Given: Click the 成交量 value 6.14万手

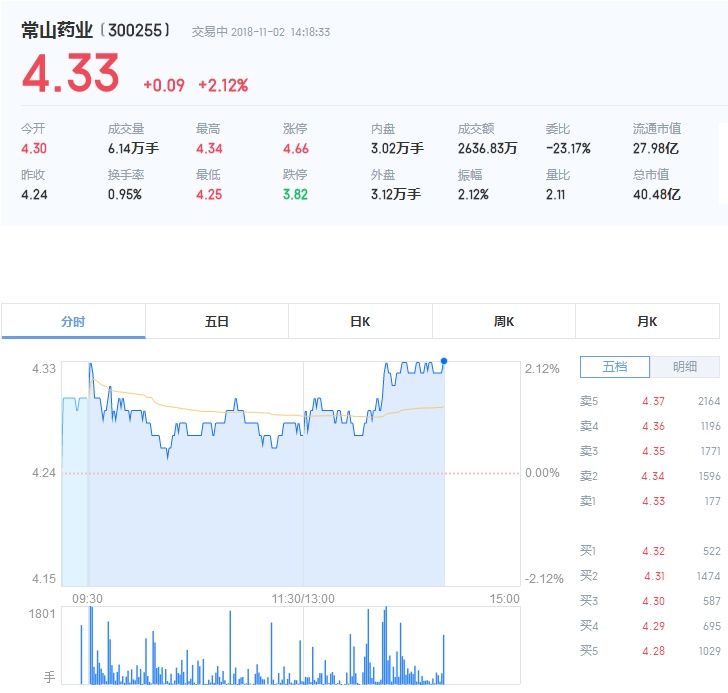Looking at the screenshot, I should coord(133,149).
